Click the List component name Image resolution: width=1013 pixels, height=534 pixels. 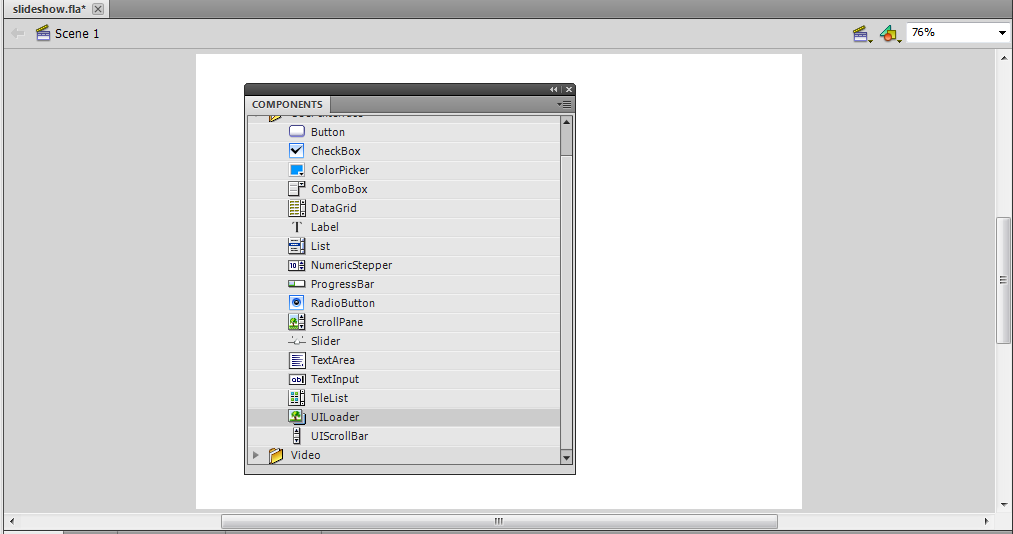click(x=320, y=246)
